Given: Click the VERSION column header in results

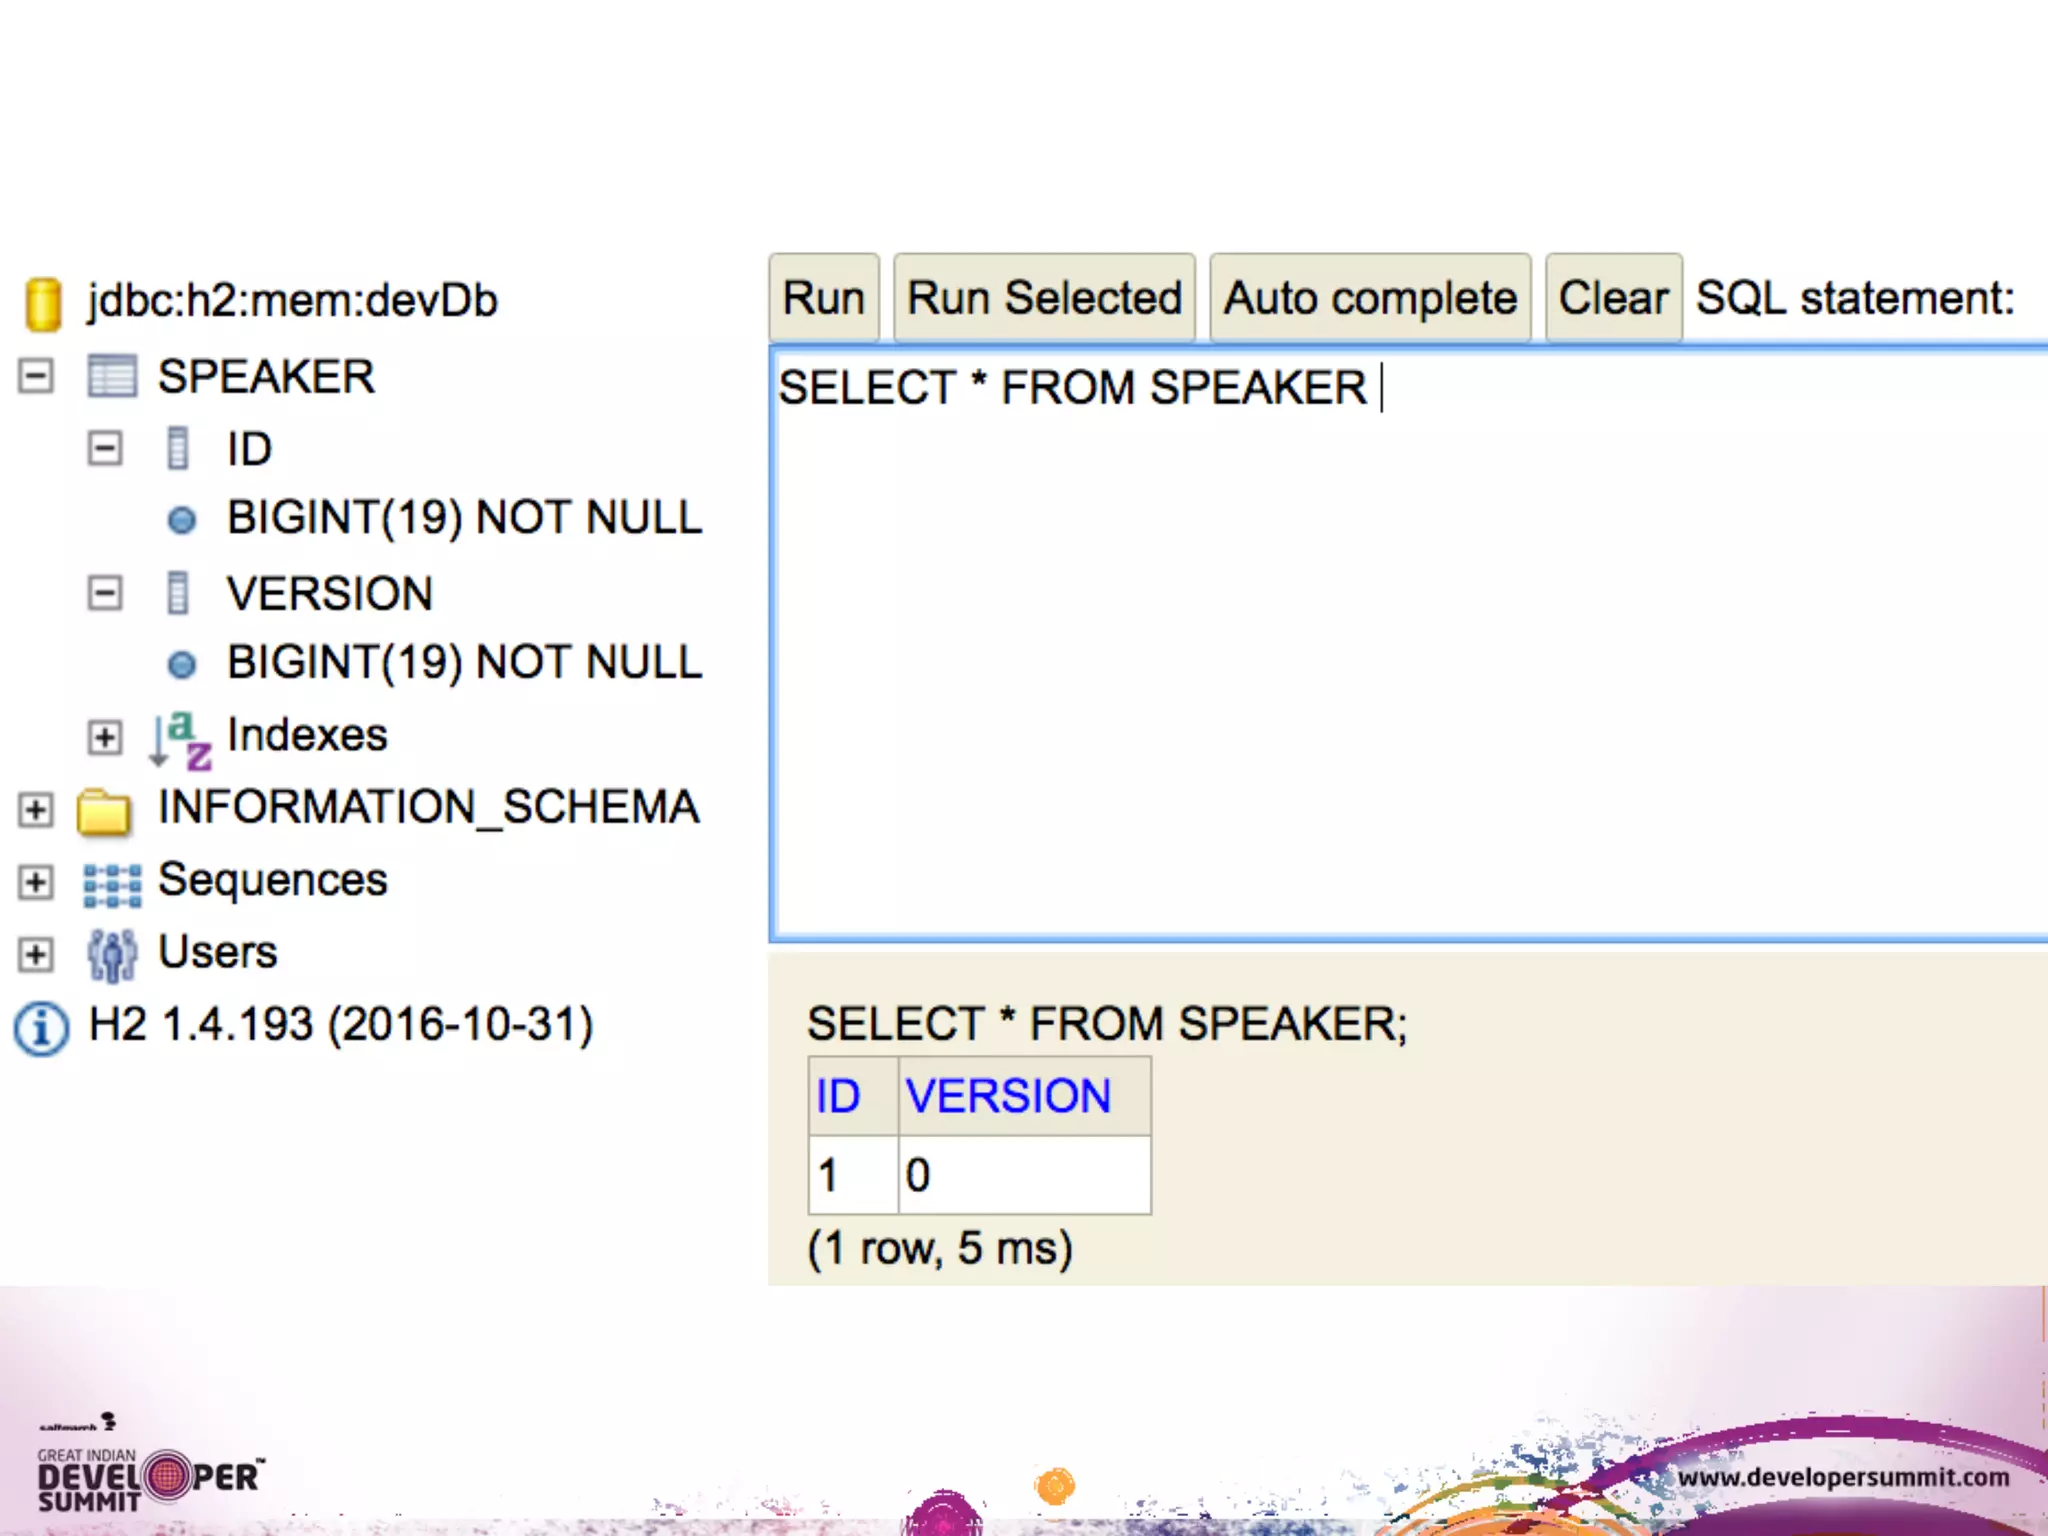Looking at the screenshot, I should click(x=1008, y=1096).
